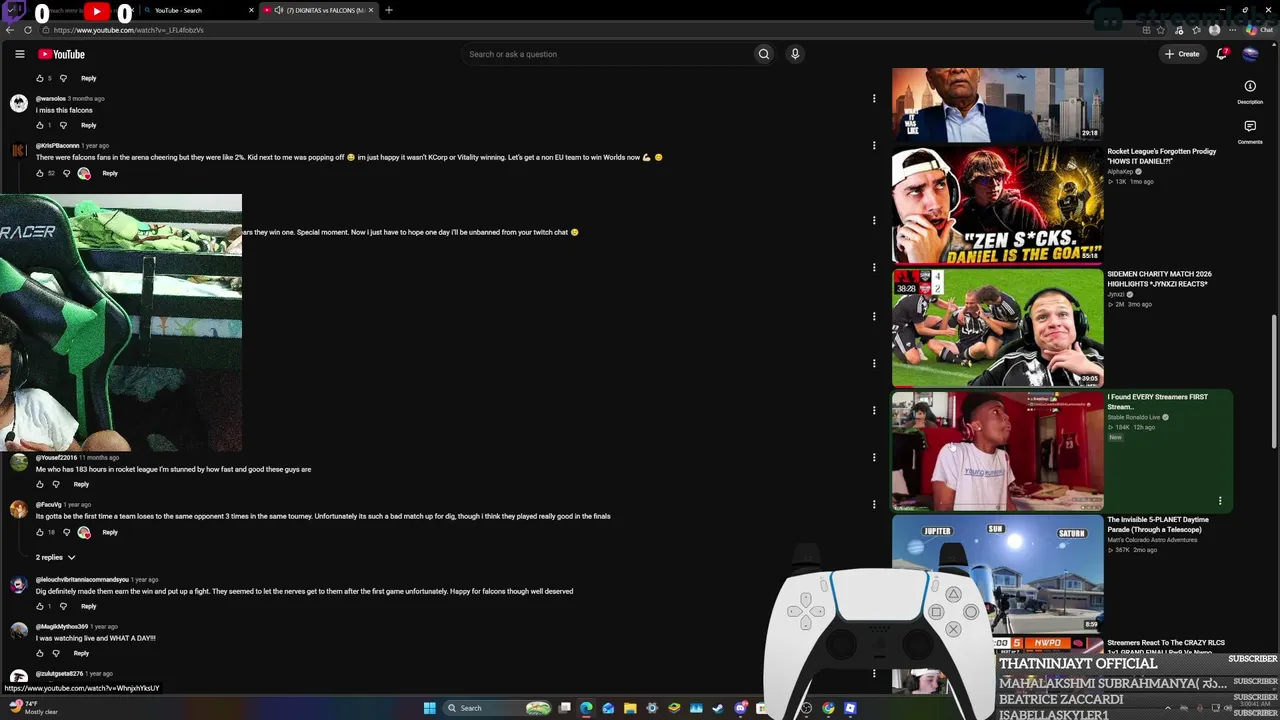Screen dimensions: 1280x720
Task: Reply to the @KrispBaconnn comment
Action: pos(110,173)
